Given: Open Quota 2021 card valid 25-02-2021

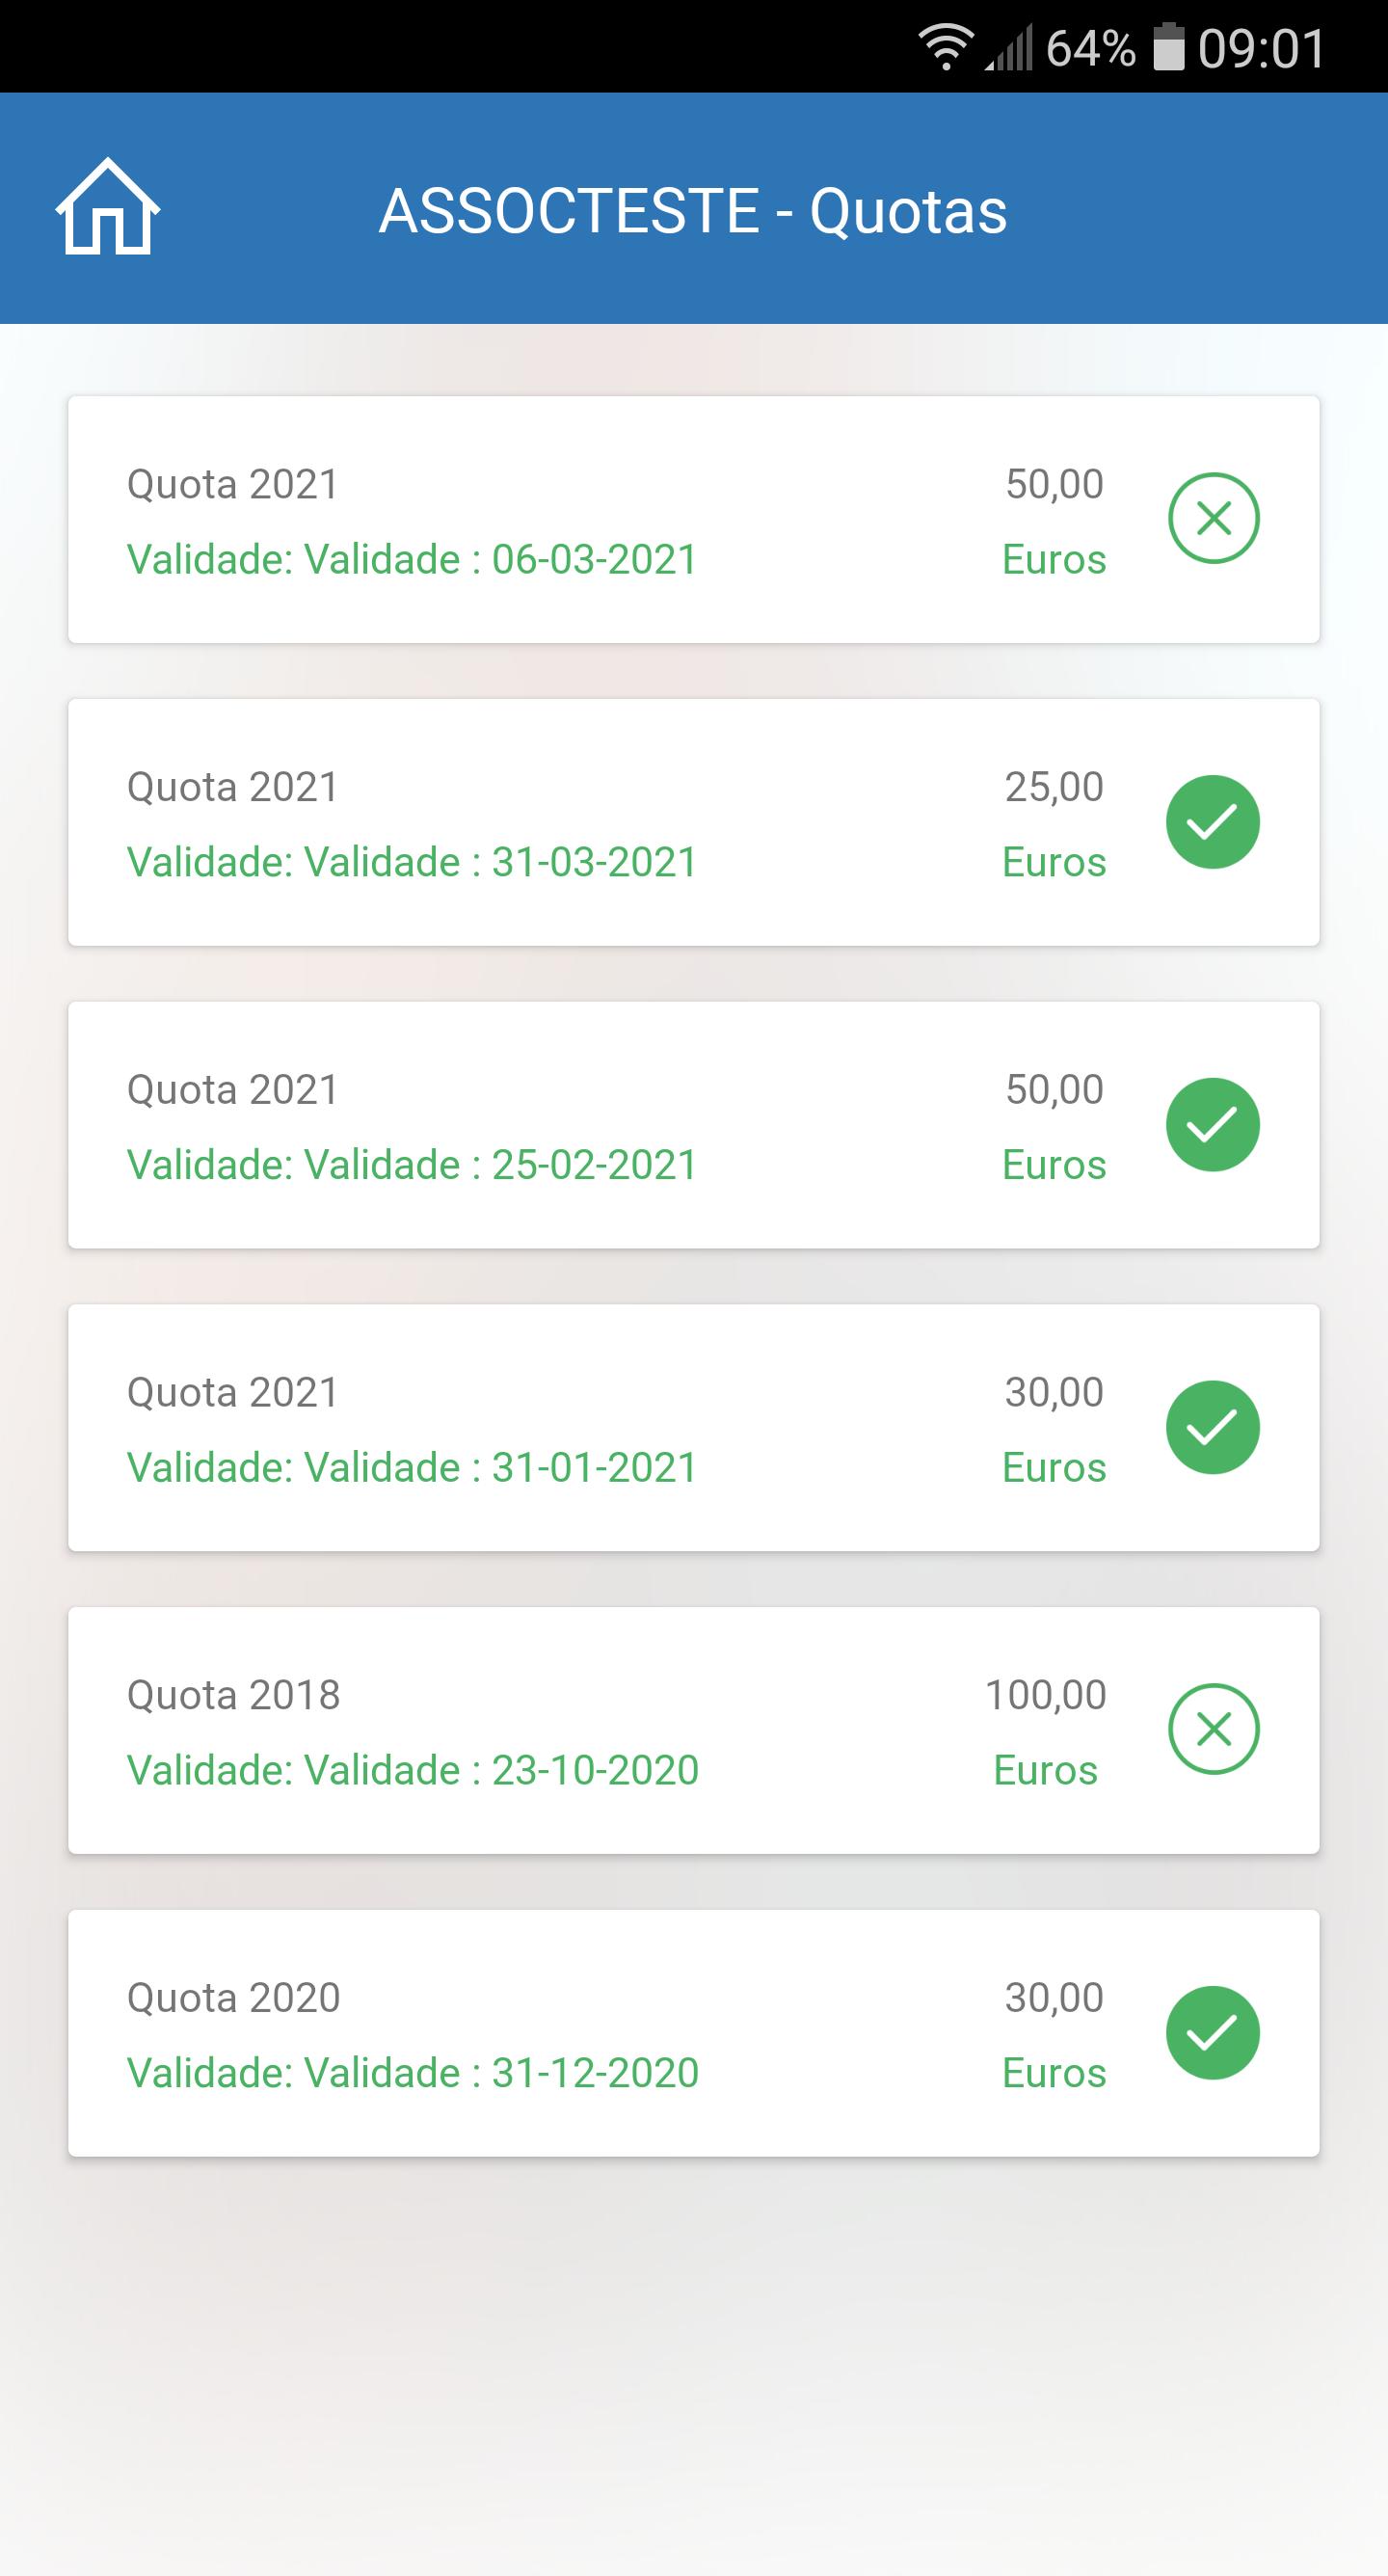Looking at the screenshot, I should coord(694,1125).
